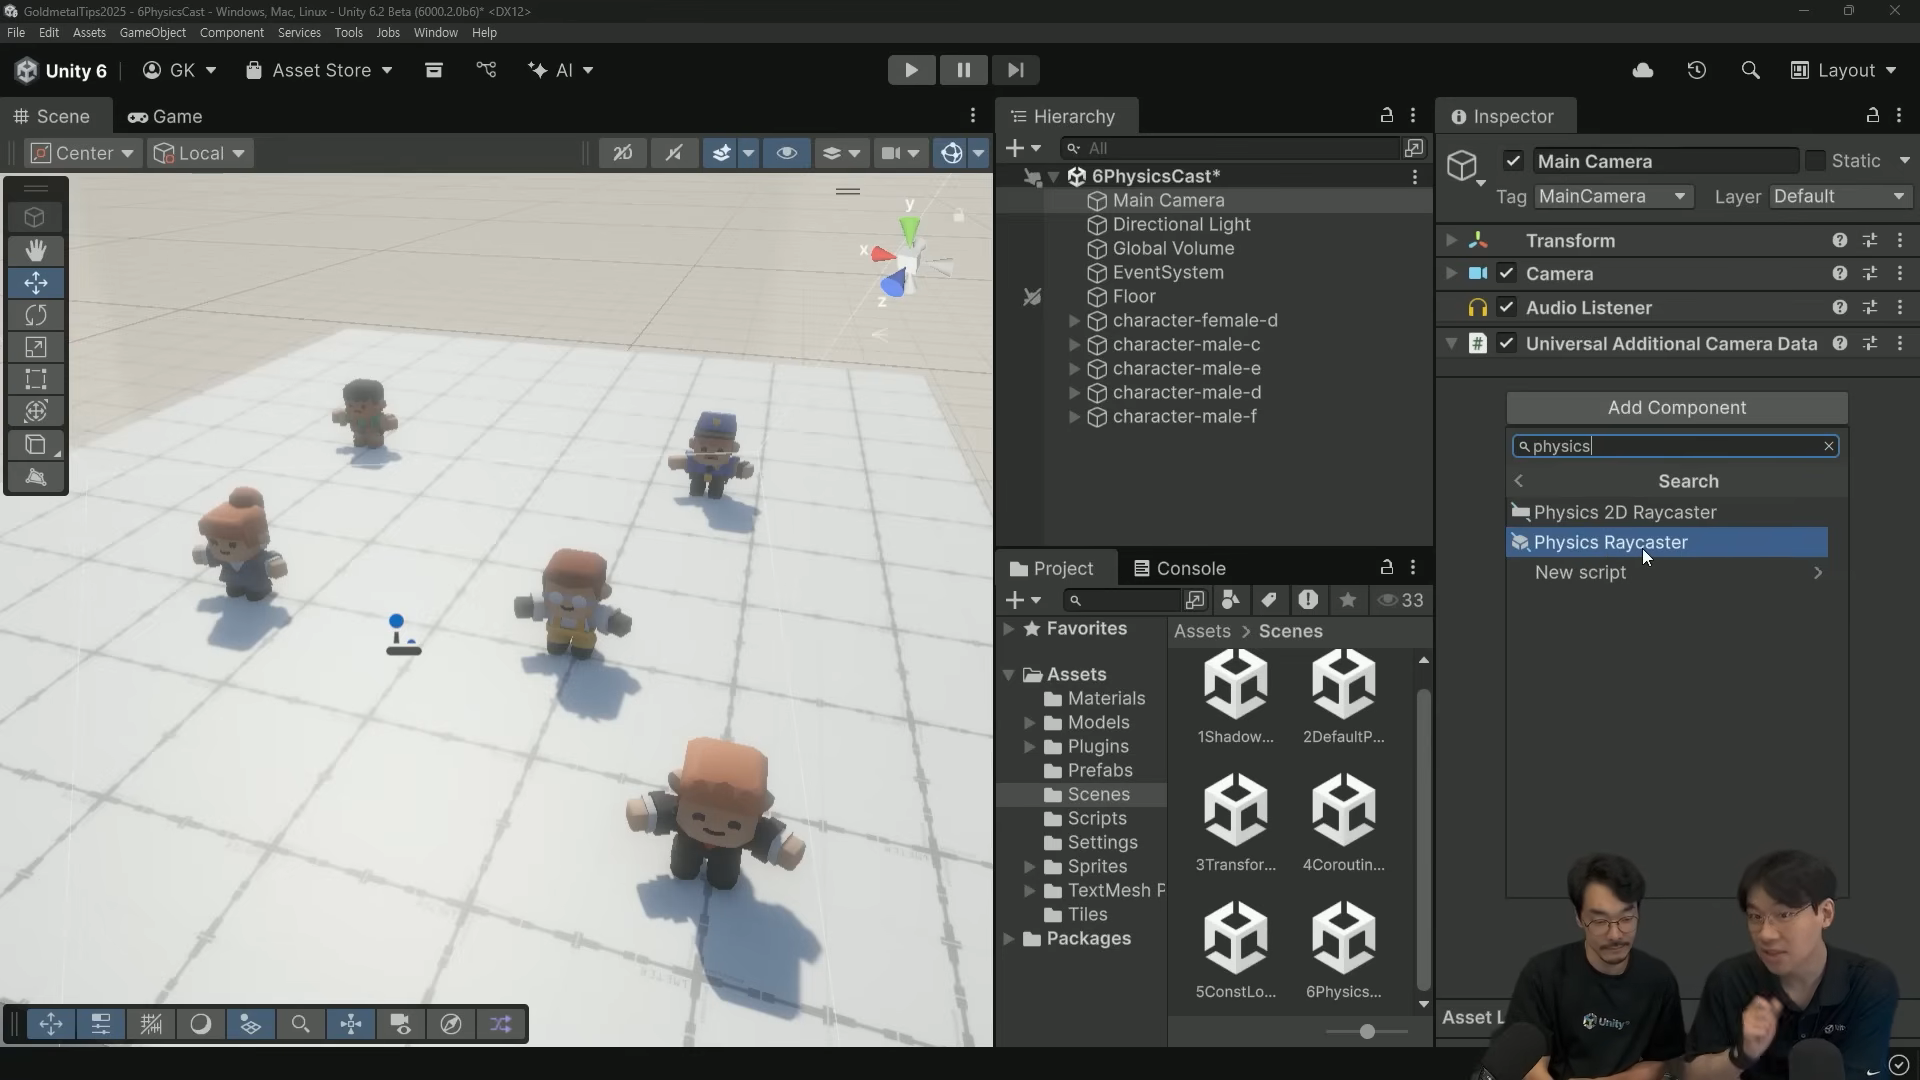Open the Tag MainCamera dropdown
The image size is (1920, 1080).
point(1613,197)
